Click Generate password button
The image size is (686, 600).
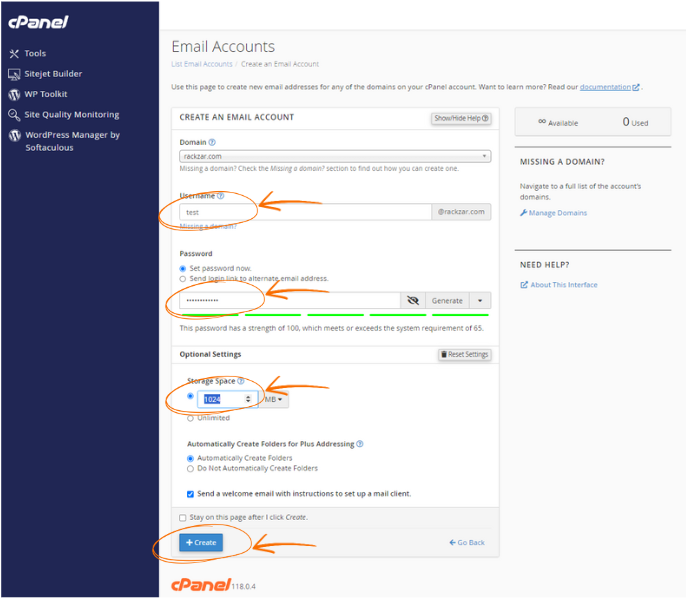pyautogui.click(x=447, y=301)
